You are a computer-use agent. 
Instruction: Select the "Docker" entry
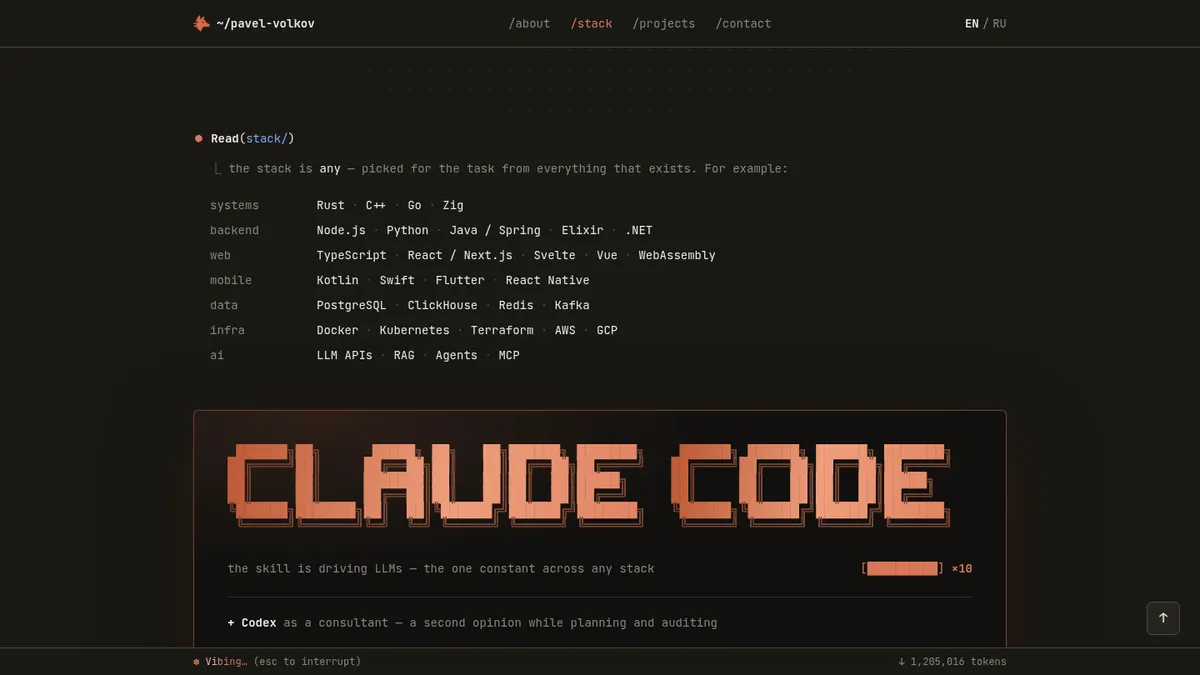(338, 330)
